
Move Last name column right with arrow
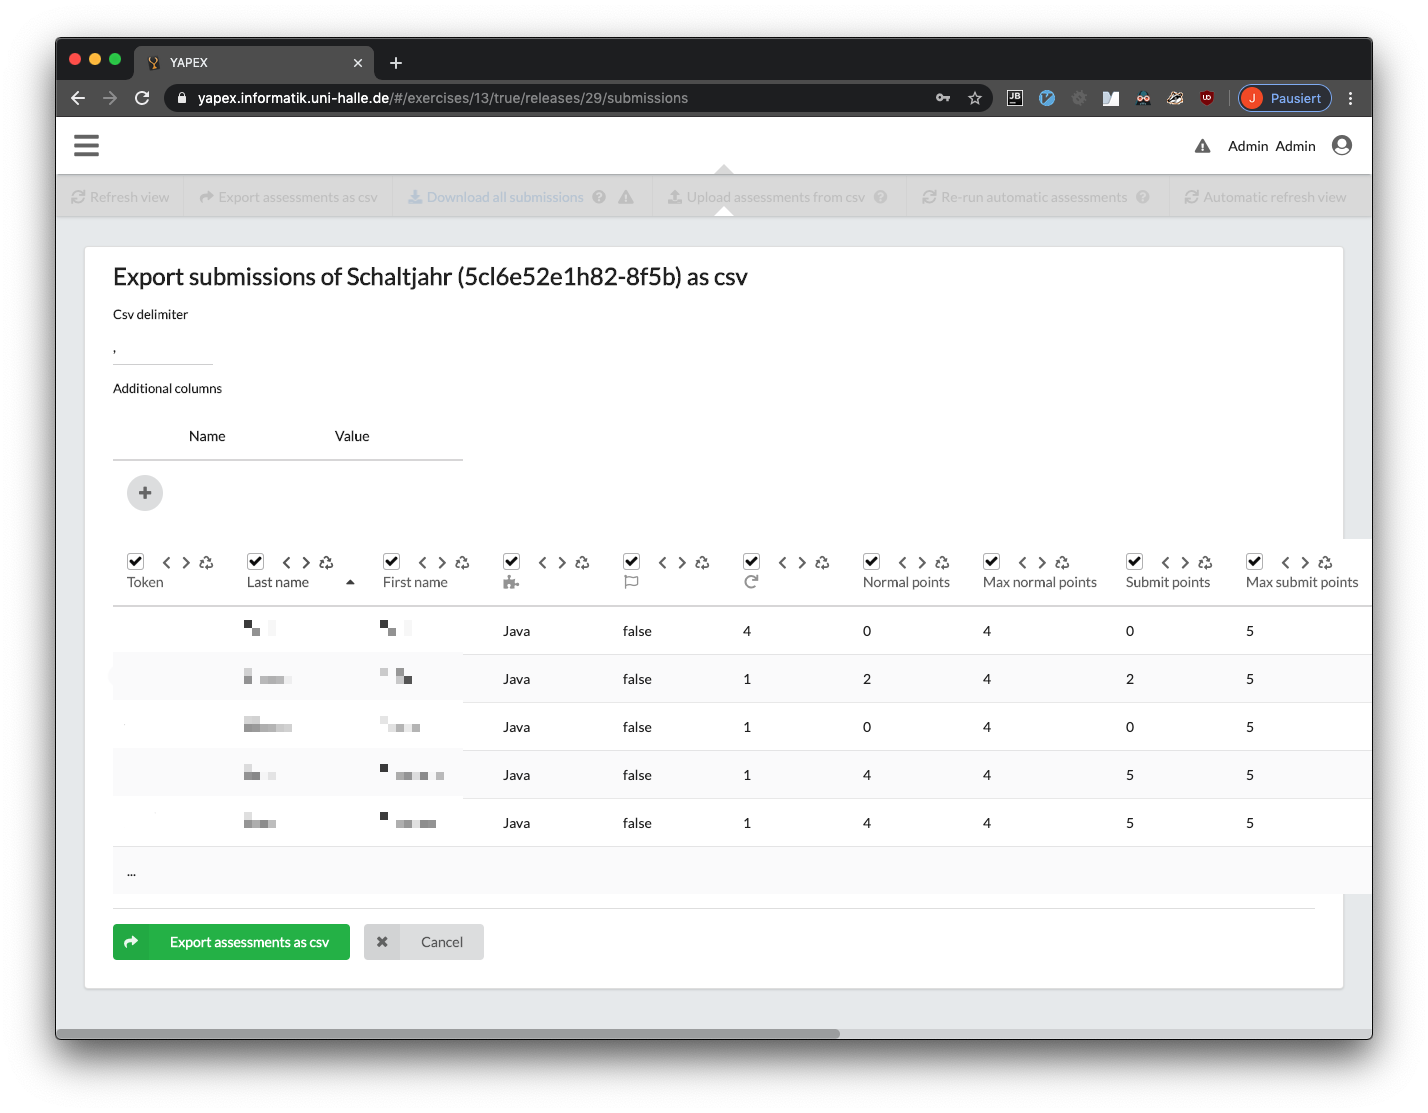coord(306,563)
